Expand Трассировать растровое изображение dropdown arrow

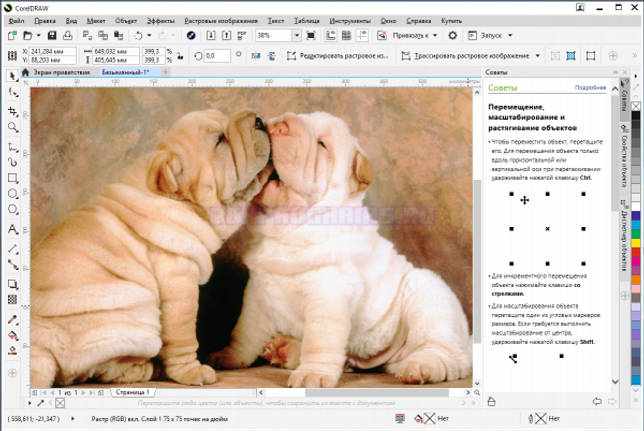pos(538,56)
